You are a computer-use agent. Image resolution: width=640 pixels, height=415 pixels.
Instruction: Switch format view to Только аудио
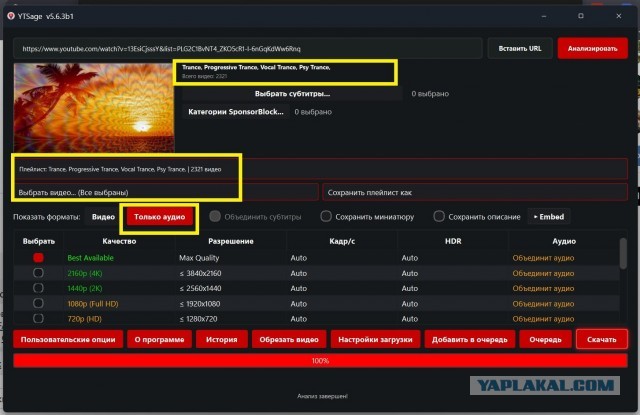[x=160, y=217]
